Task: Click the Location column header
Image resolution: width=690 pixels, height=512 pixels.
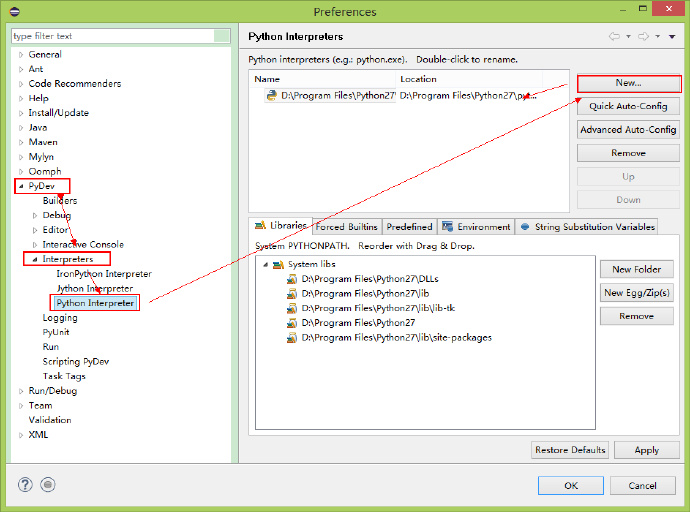Action: click(469, 79)
